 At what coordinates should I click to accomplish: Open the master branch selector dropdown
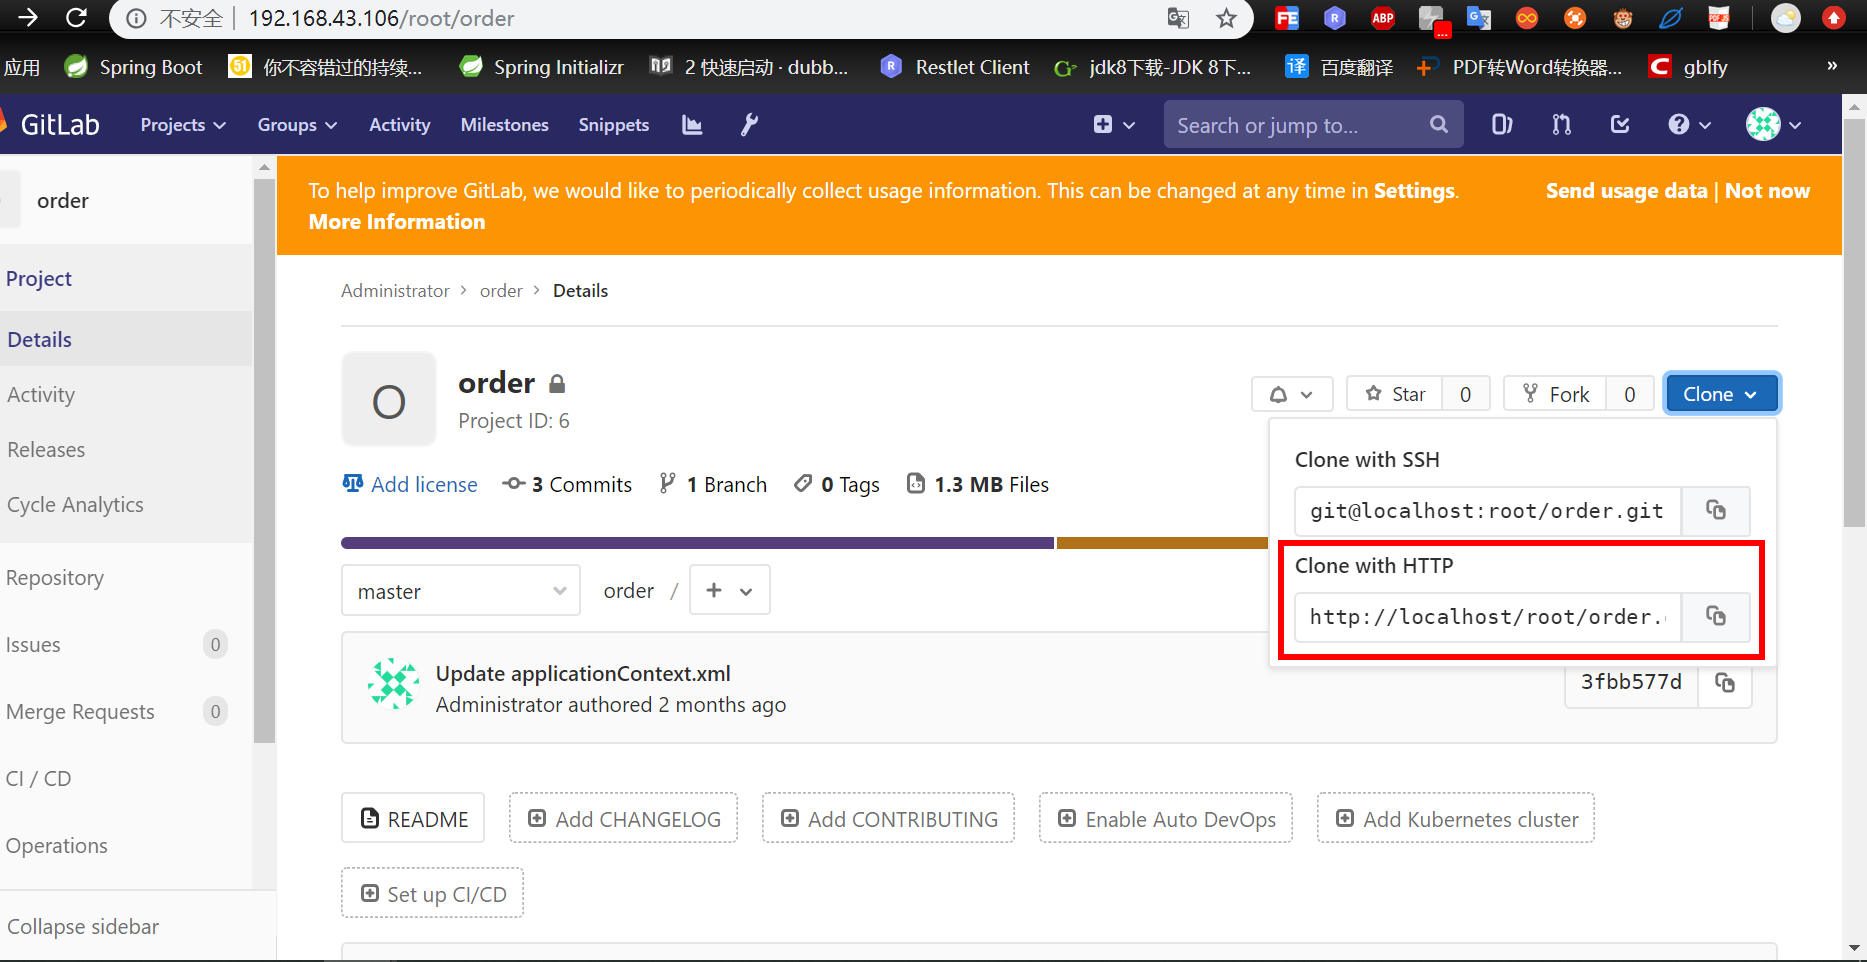pos(461,591)
